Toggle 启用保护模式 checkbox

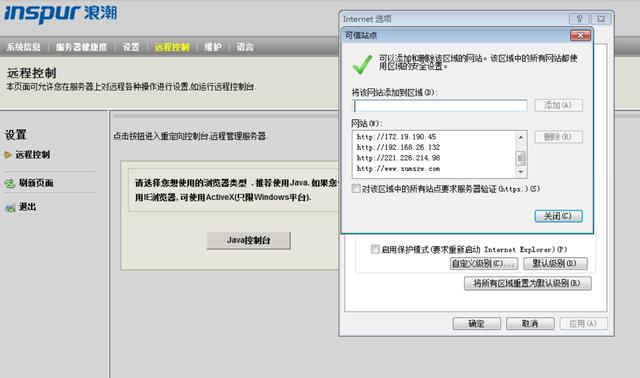click(375, 249)
